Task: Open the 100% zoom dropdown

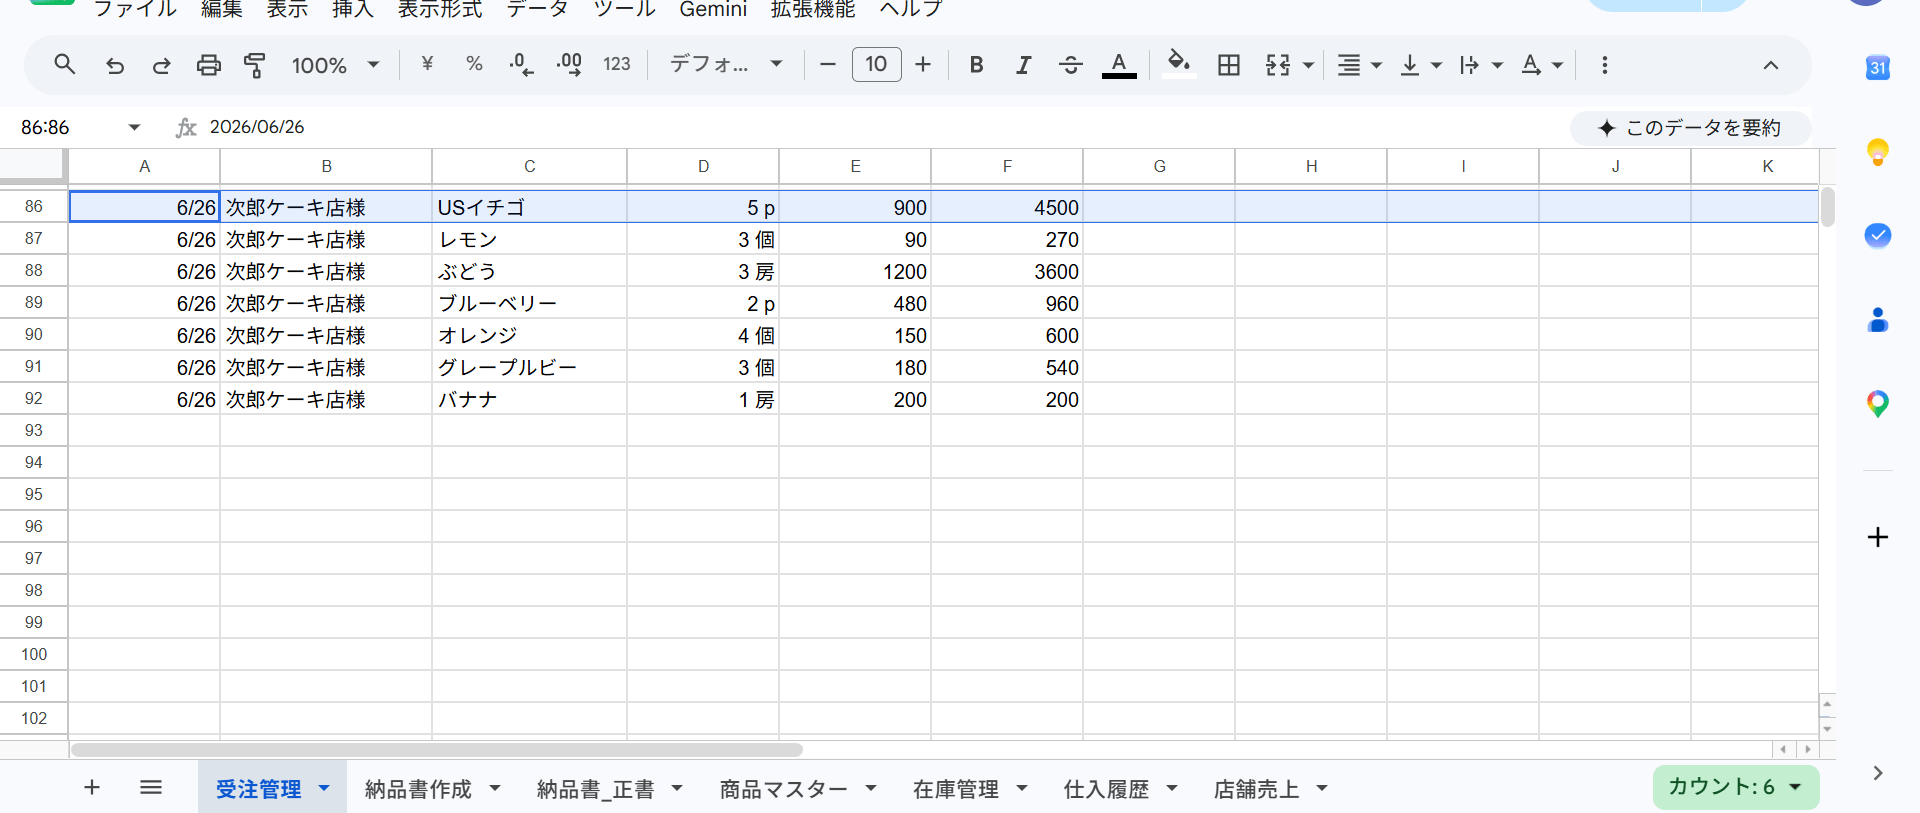Action: (x=335, y=65)
